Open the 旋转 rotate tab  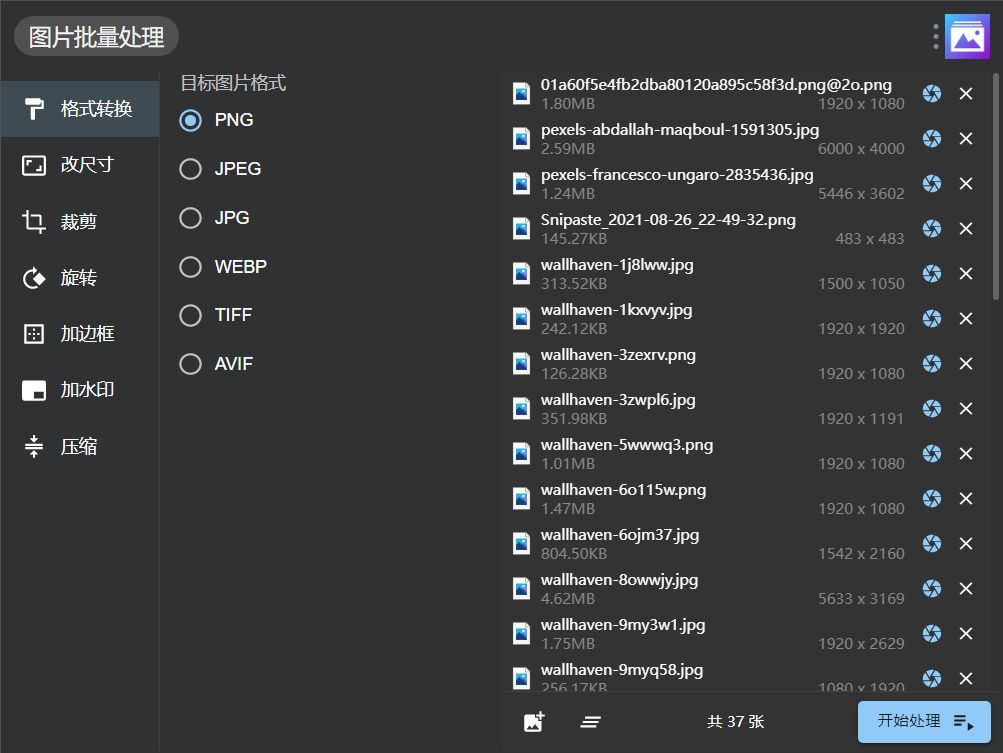(79, 278)
